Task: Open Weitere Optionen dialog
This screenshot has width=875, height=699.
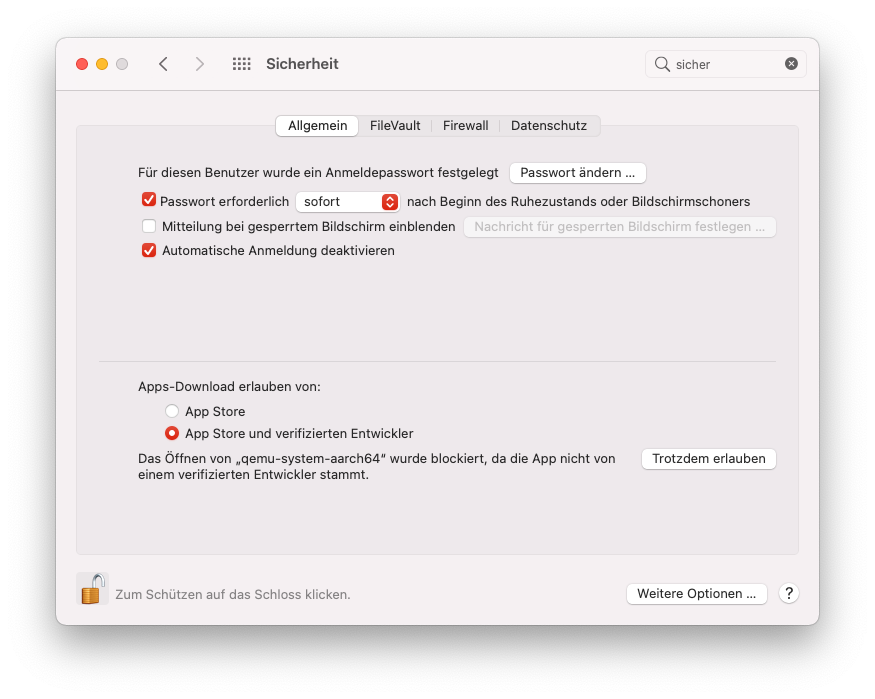Action: coord(696,593)
